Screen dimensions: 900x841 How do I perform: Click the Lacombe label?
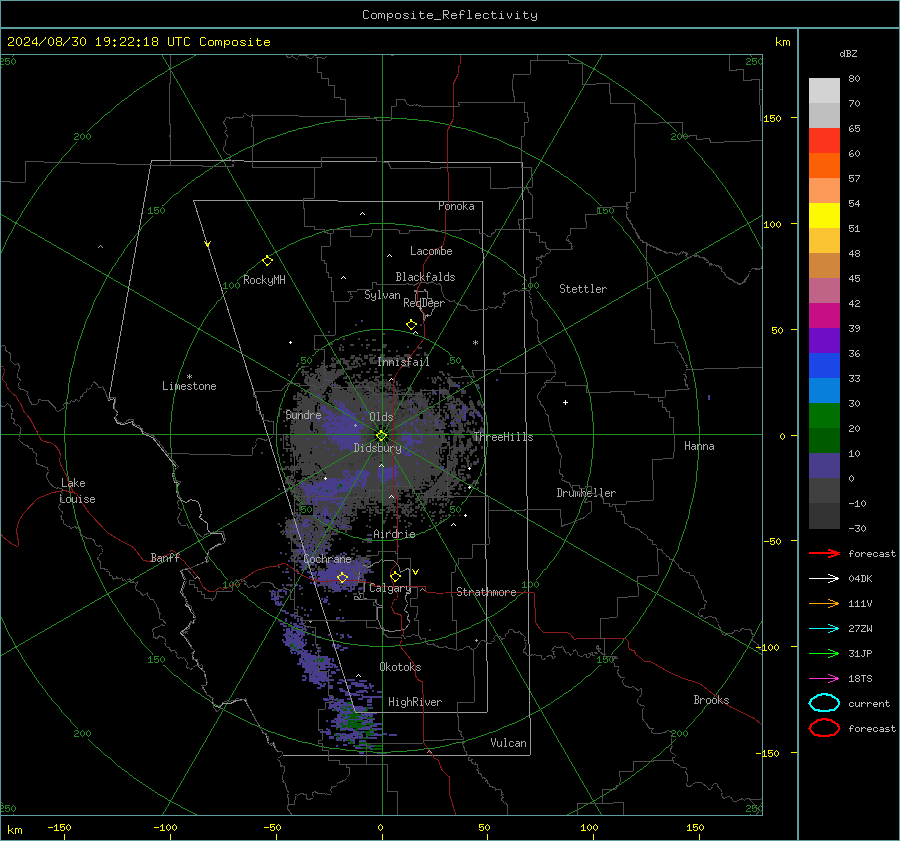pyautogui.click(x=431, y=251)
